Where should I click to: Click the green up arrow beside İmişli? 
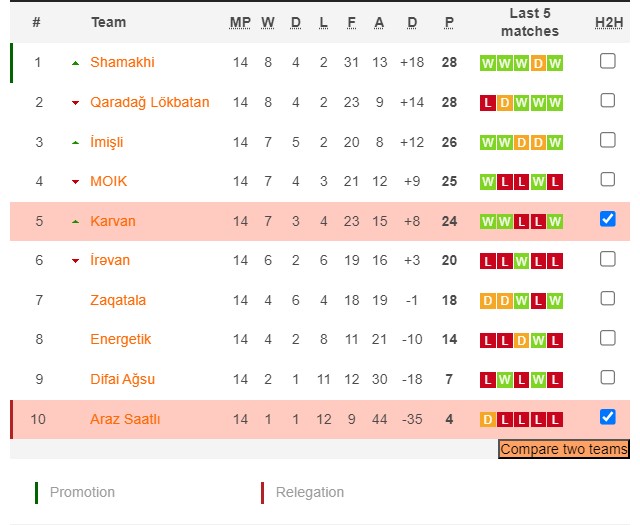pos(75,142)
